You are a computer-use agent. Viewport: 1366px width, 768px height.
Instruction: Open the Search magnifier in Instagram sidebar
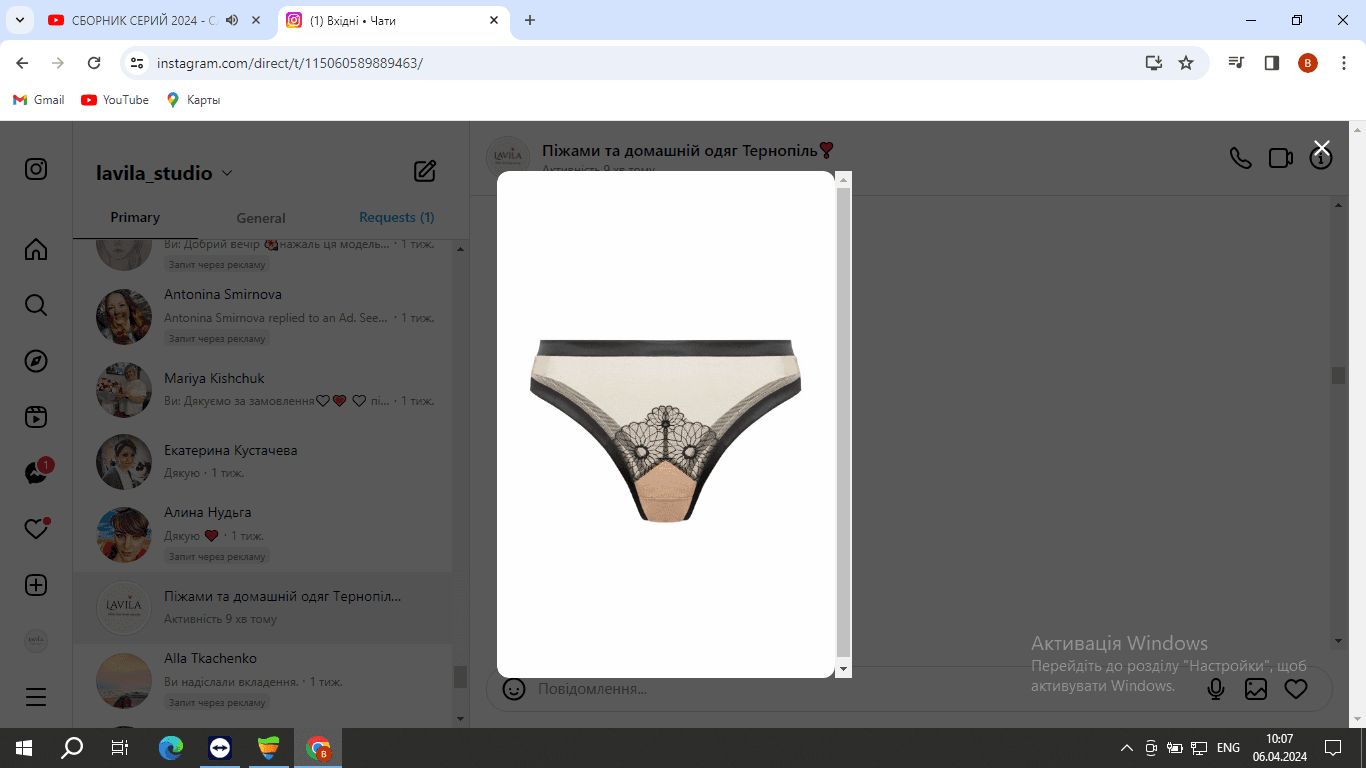click(36, 305)
